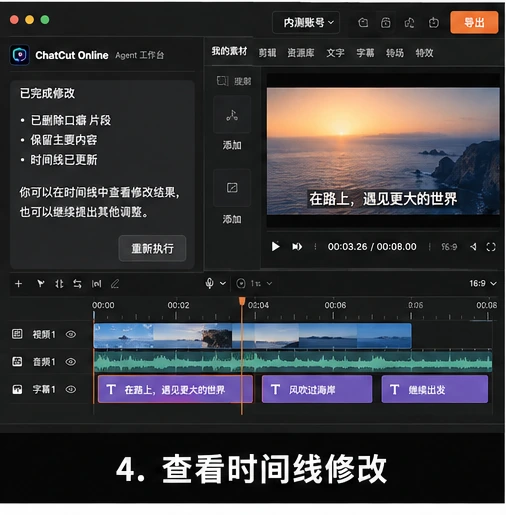
Task: Play the preview video
Action: [275, 247]
